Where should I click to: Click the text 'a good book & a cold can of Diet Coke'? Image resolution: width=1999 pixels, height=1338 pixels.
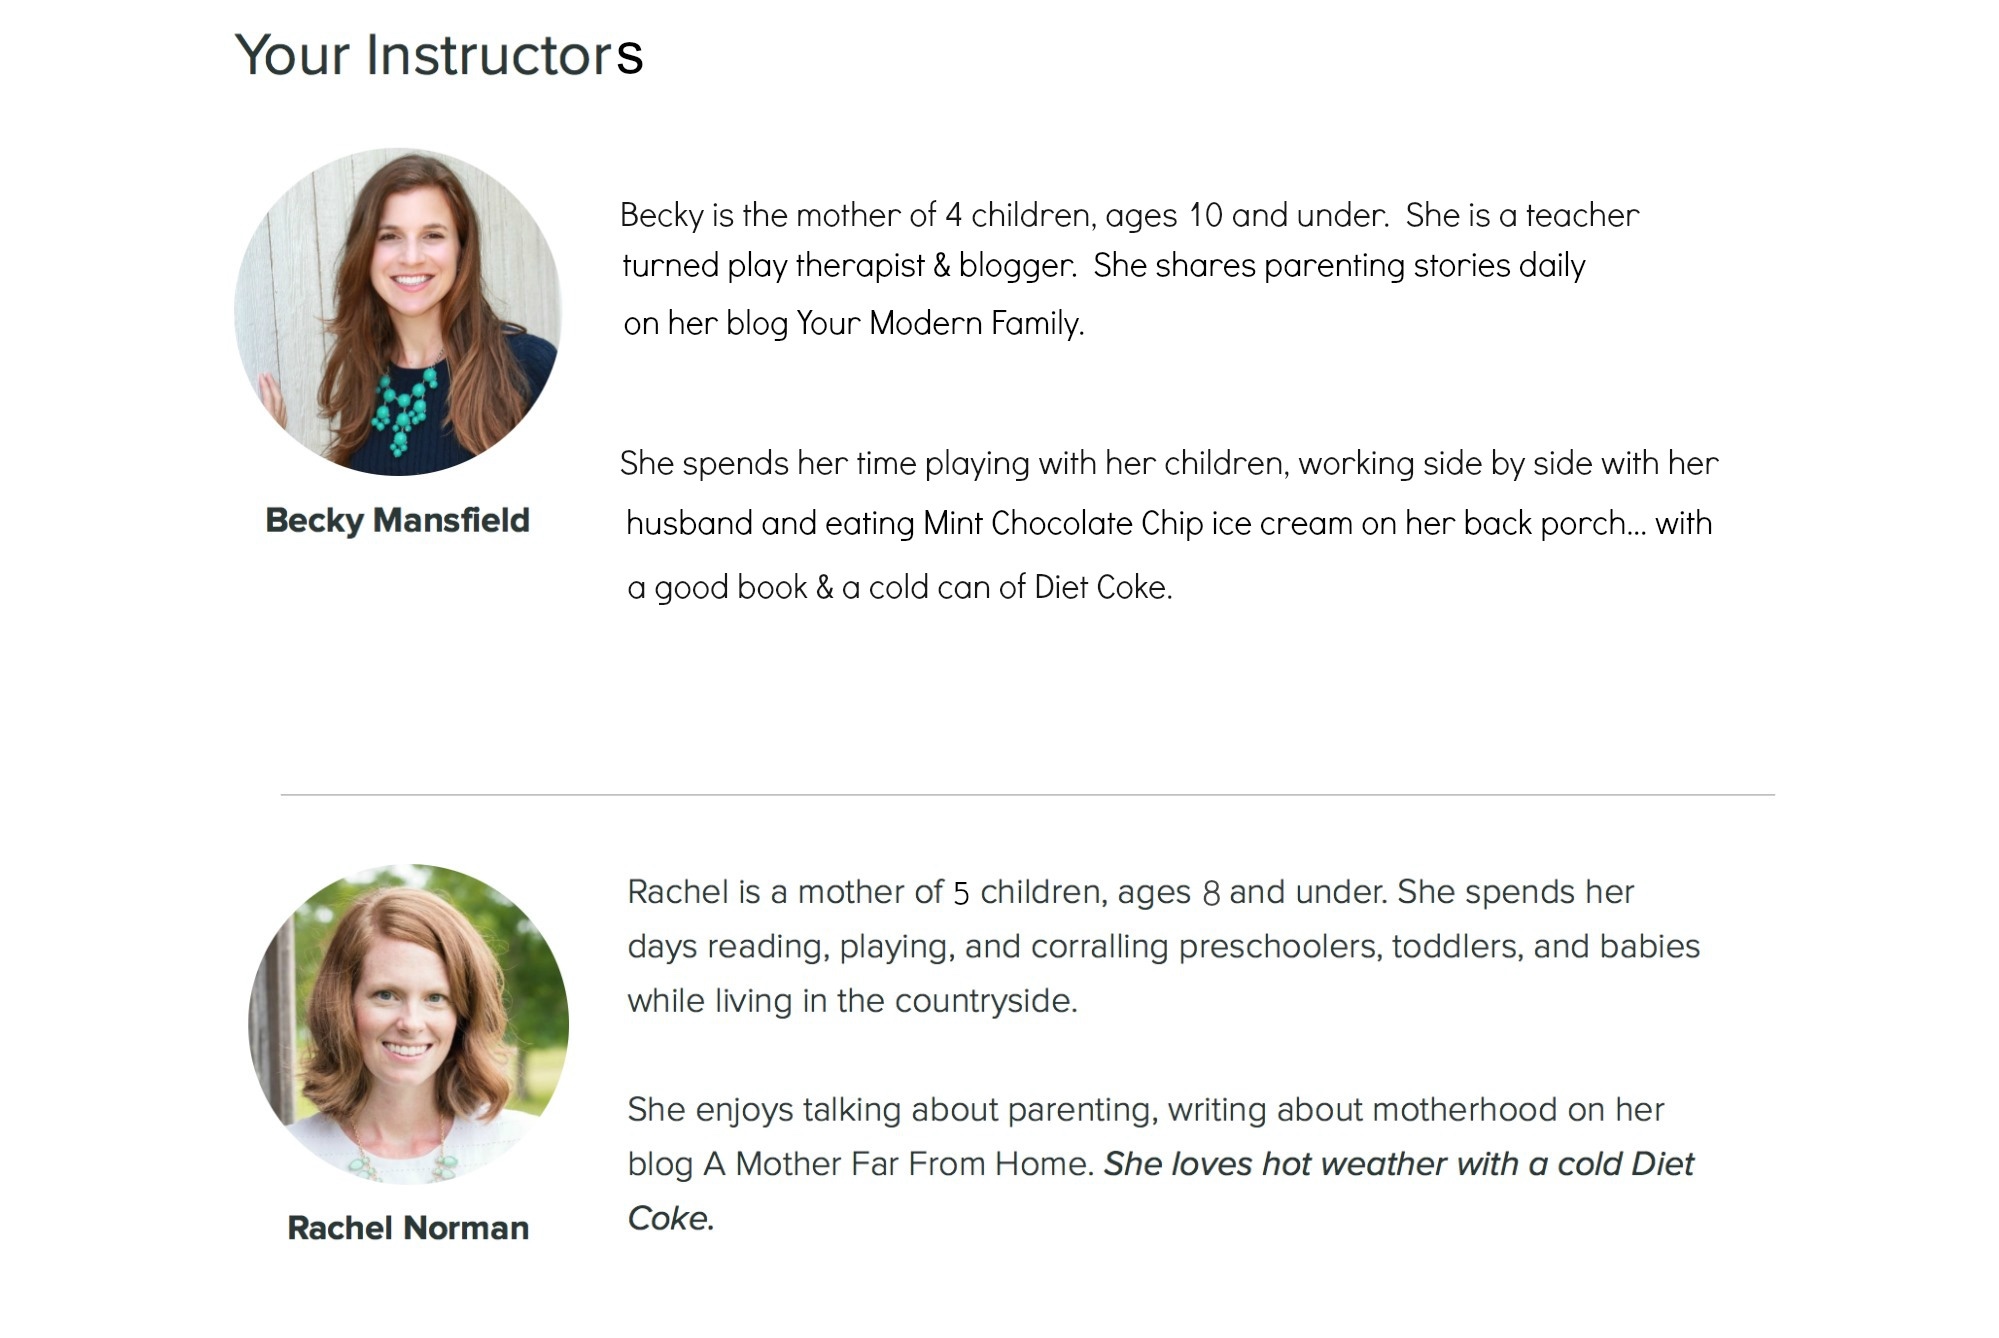point(899,588)
